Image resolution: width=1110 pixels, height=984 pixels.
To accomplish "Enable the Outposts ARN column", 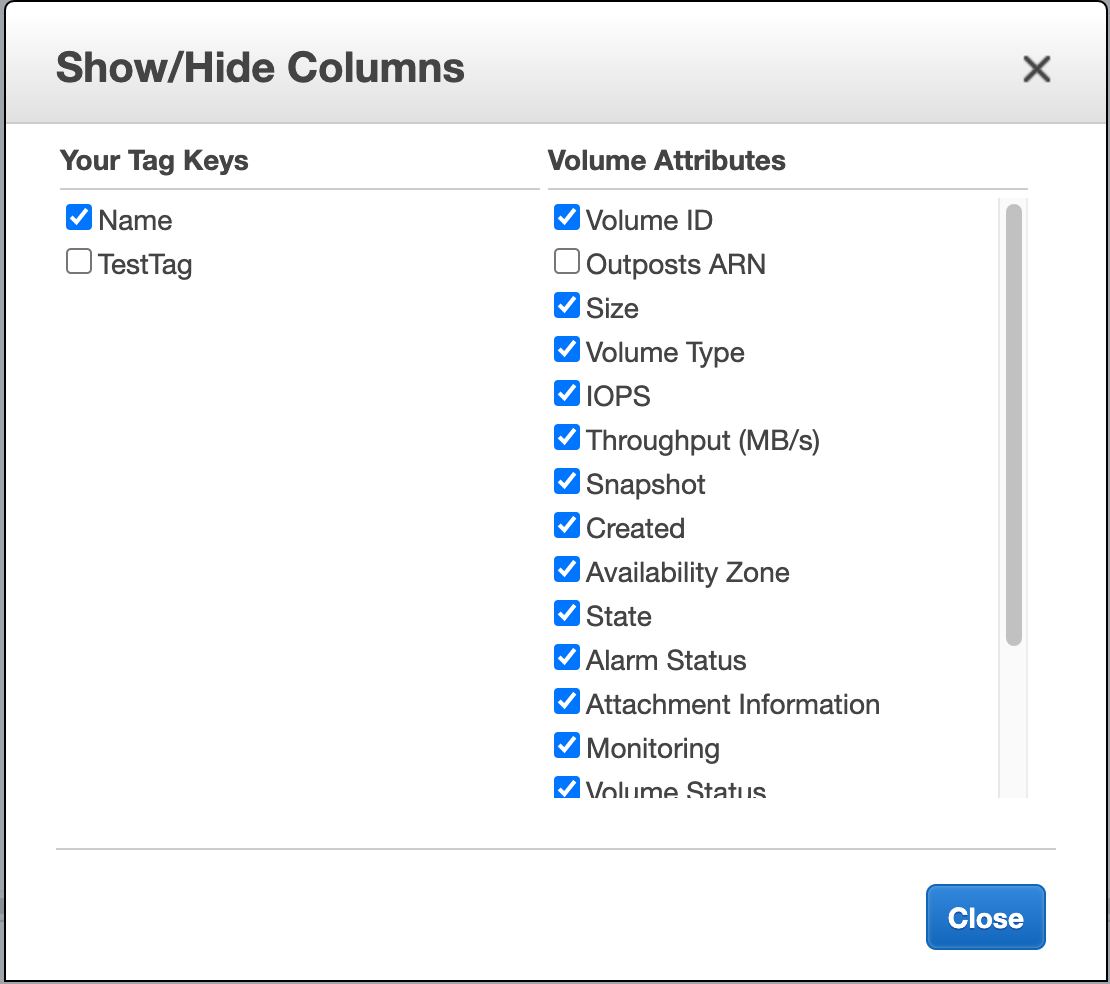I will [566, 261].
